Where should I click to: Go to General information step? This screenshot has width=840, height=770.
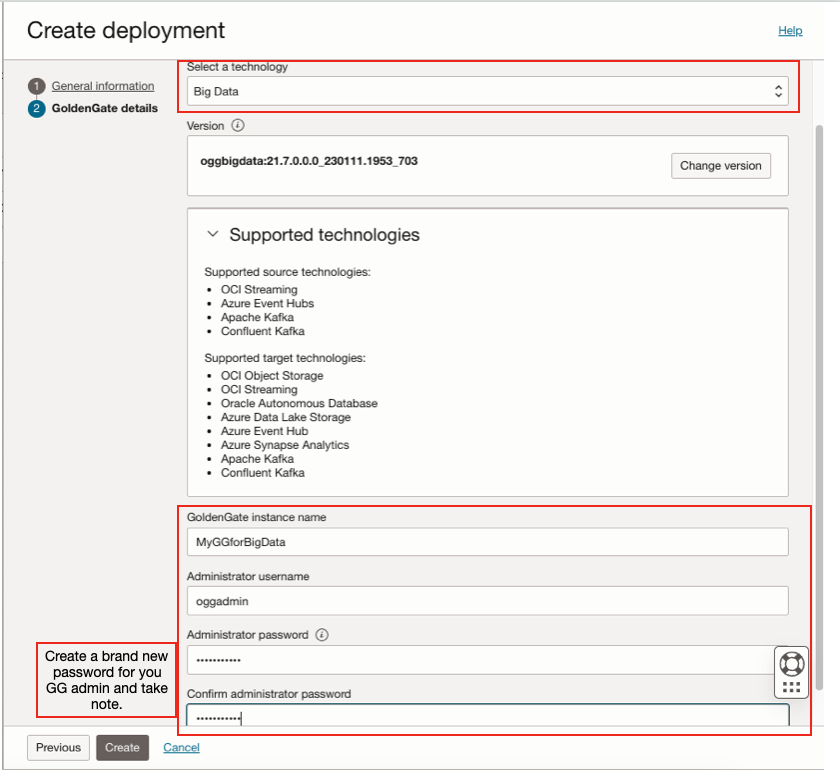(x=103, y=86)
